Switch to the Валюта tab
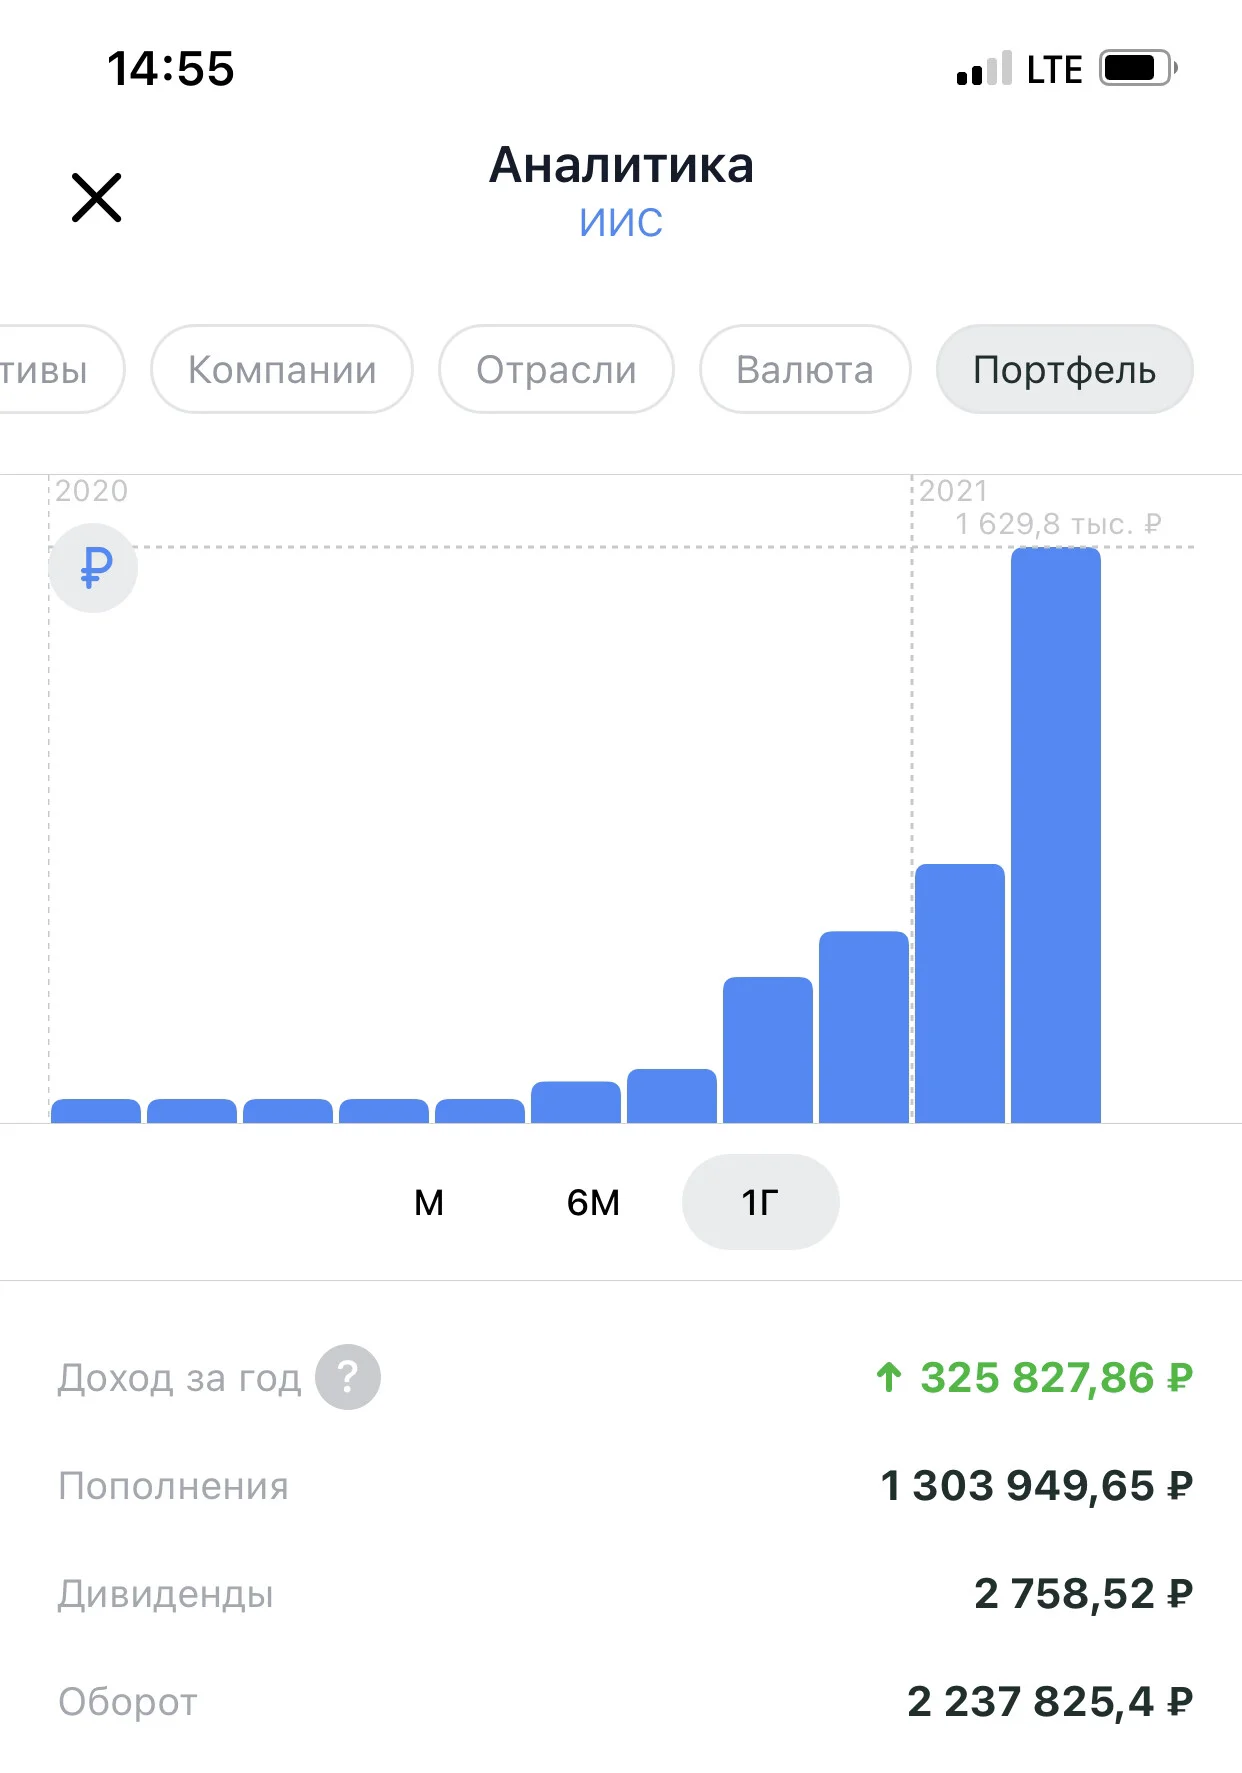 805,369
